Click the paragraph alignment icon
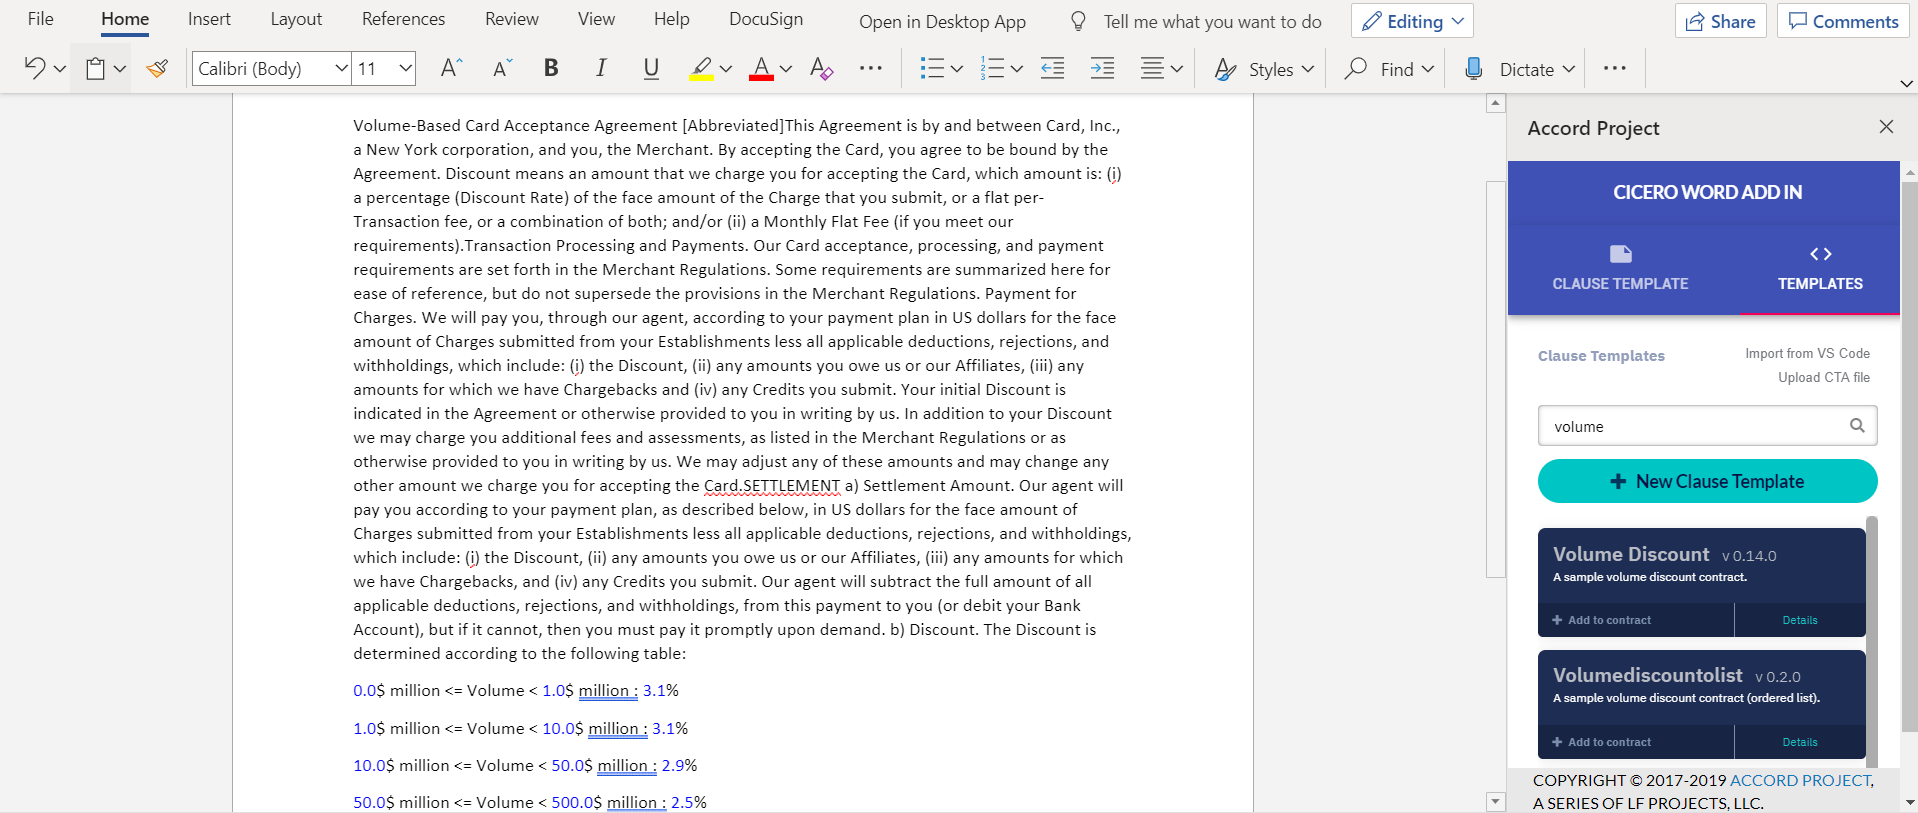Image resolution: width=1918 pixels, height=813 pixels. coord(1152,68)
